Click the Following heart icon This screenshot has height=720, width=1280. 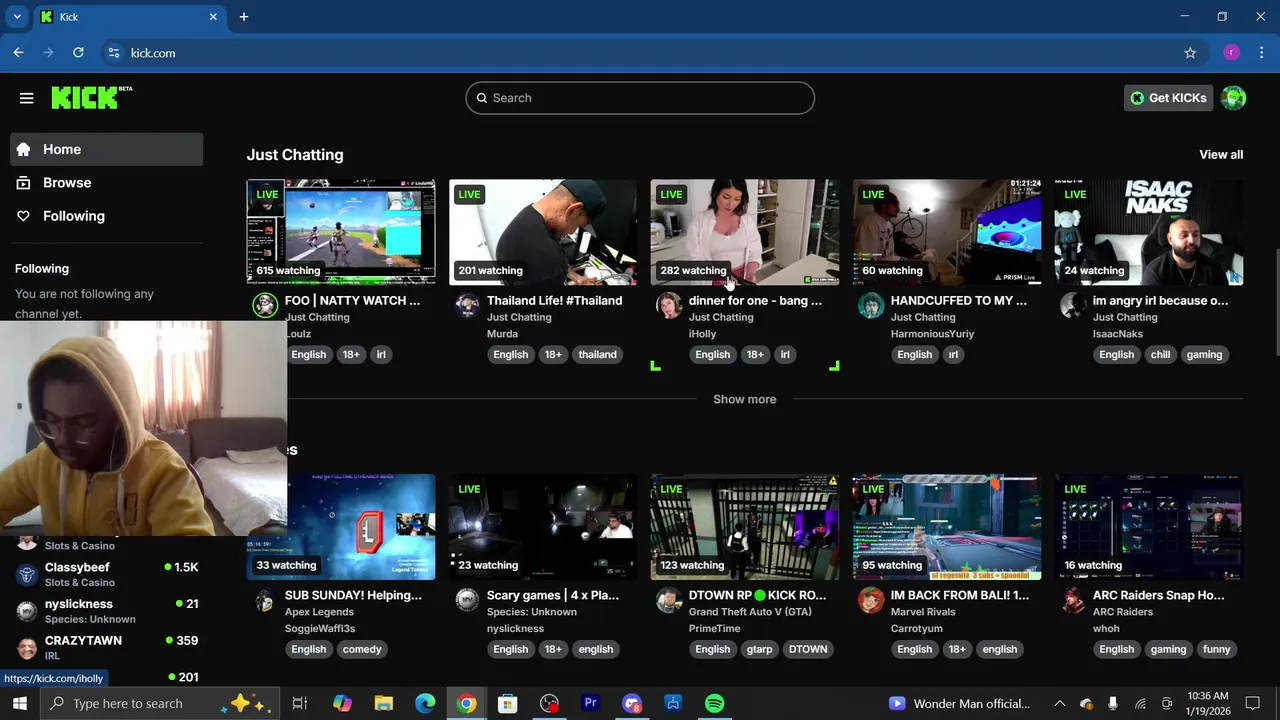24,216
